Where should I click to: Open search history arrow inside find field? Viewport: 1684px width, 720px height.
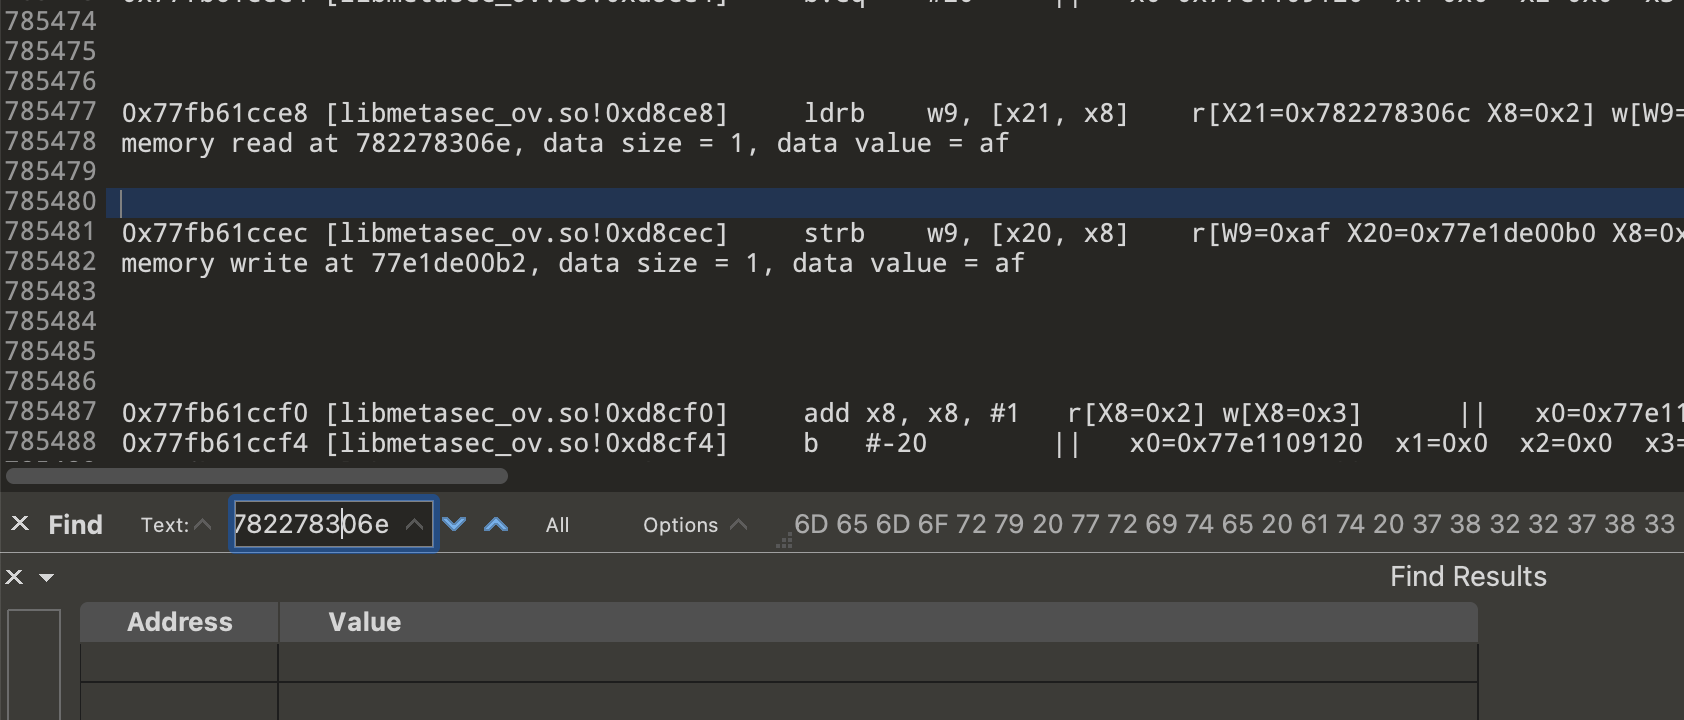[x=415, y=524]
